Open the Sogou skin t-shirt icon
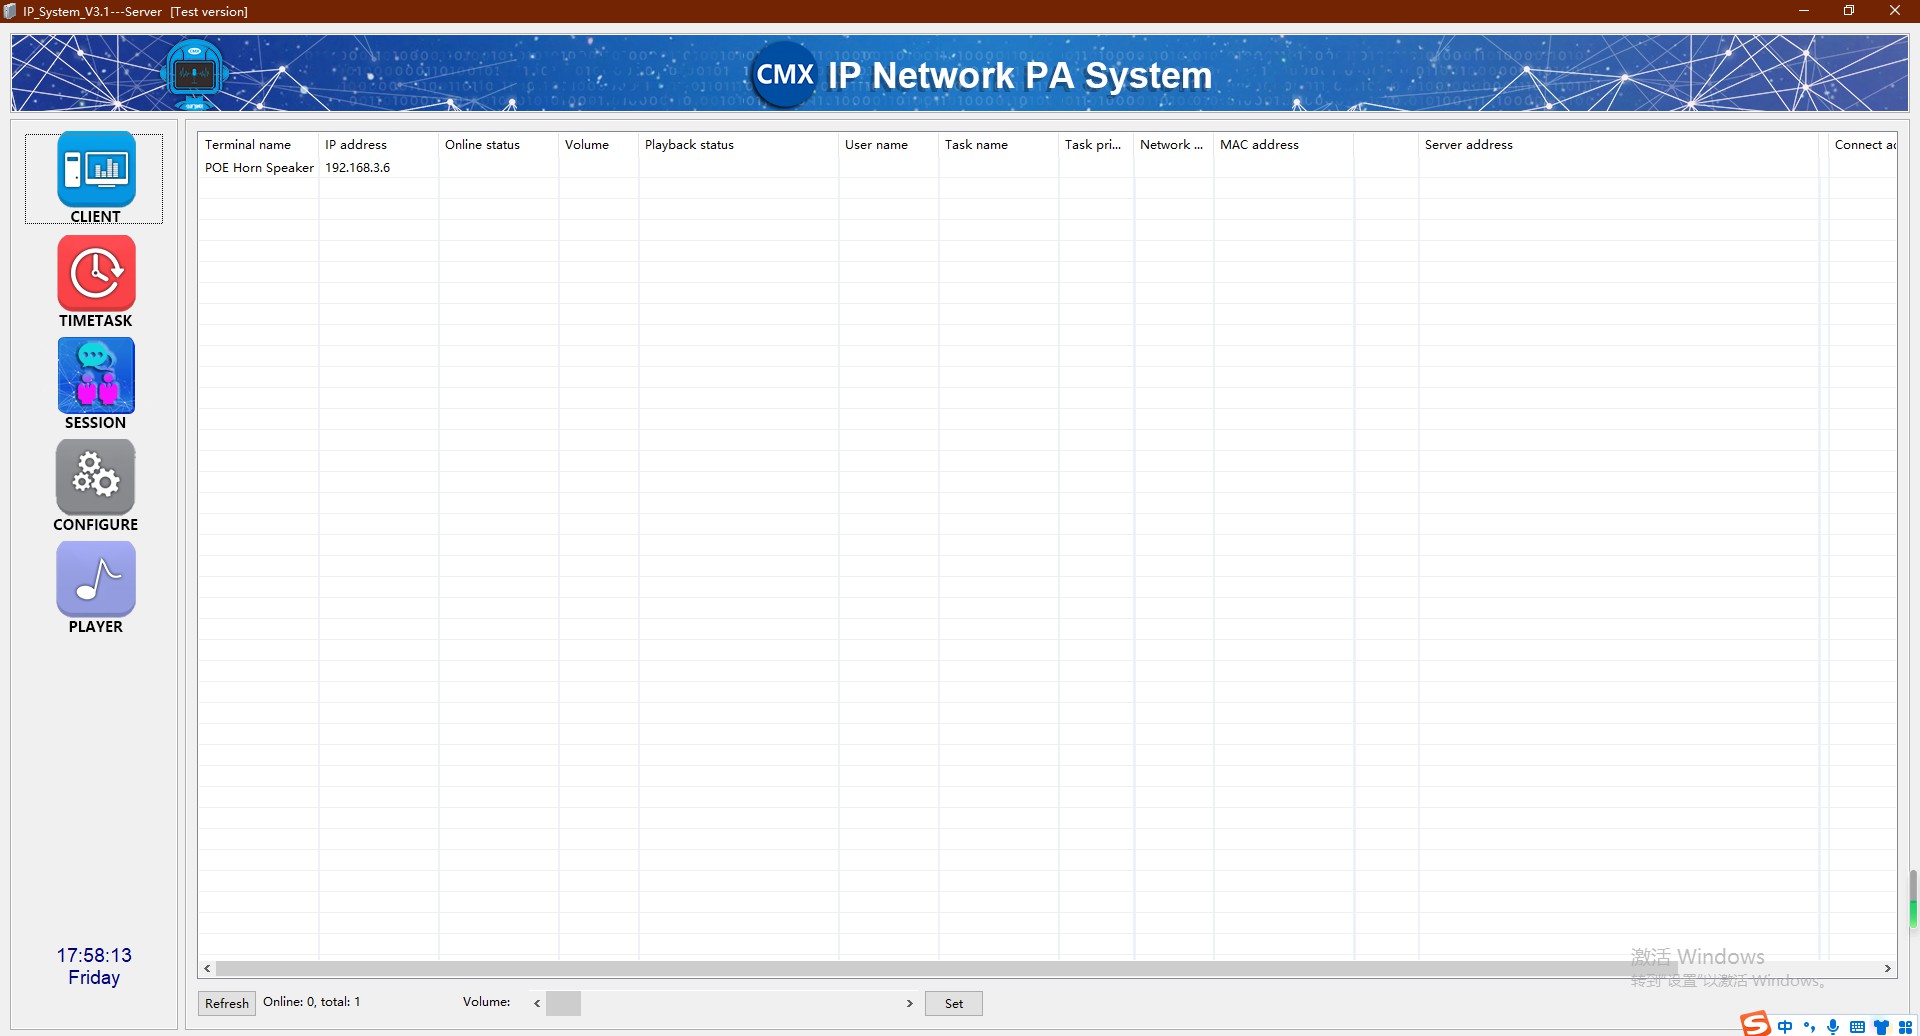 [x=1883, y=1027]
